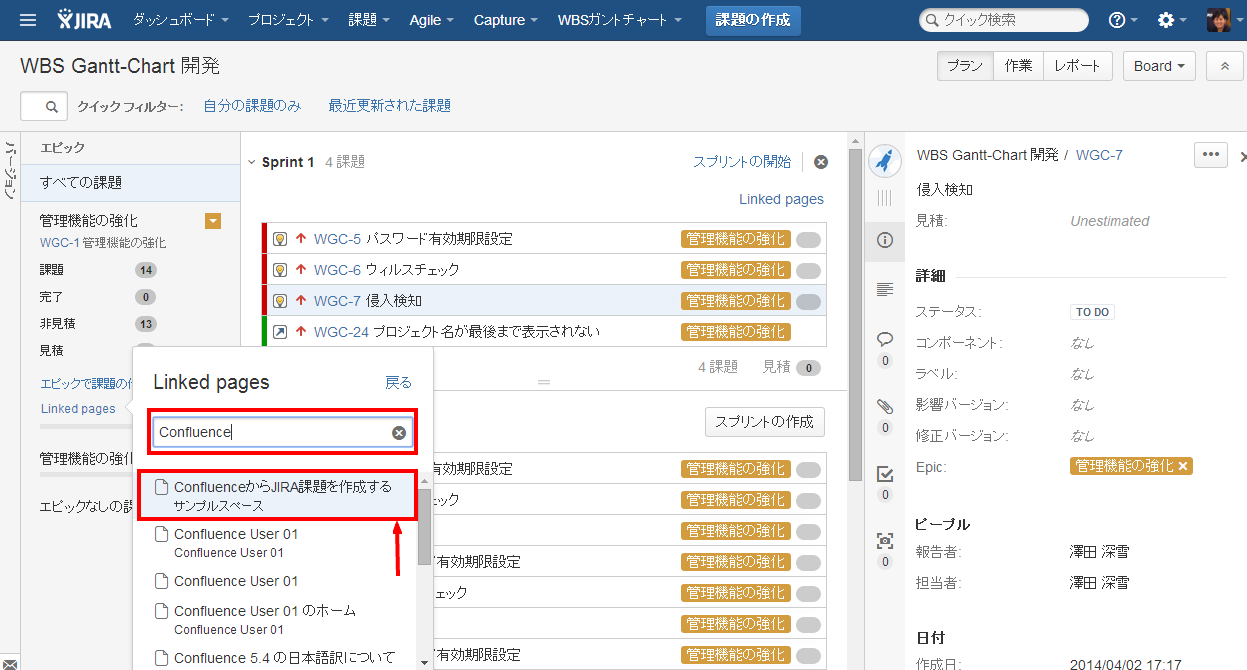Click the TO DO status badge
The height and width of the screenshot is (670, 1247).
[x=1092, y=312]
